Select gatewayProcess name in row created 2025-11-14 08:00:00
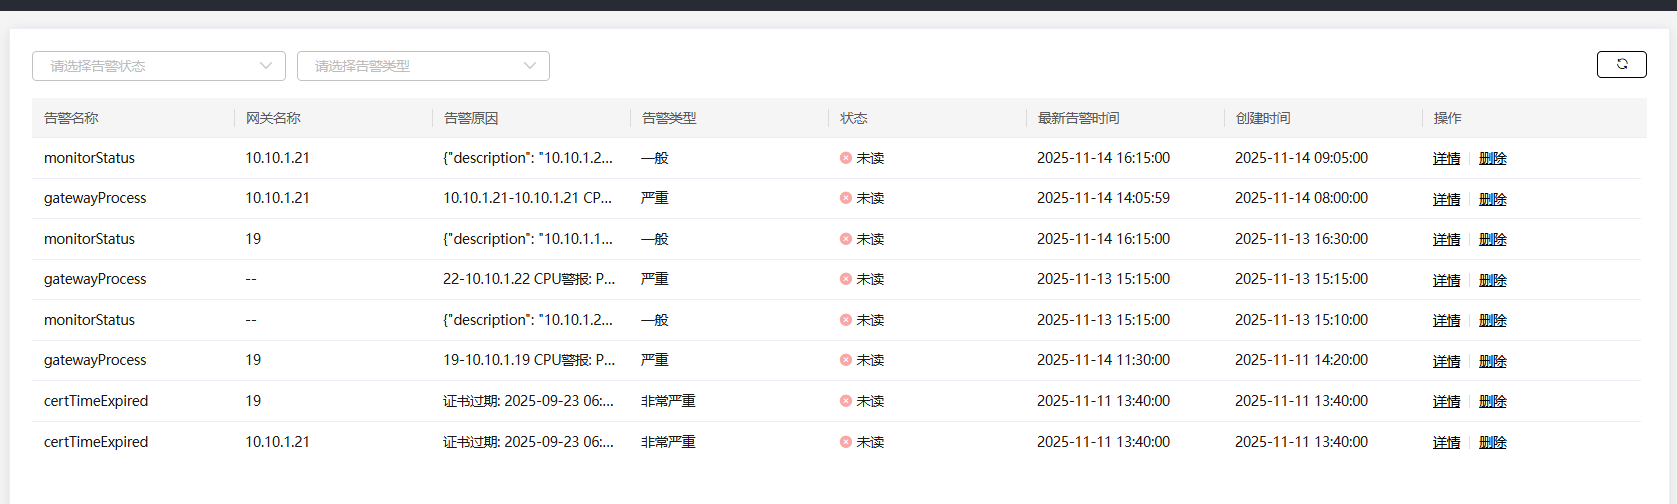 pyautogui.click(x=95, y=198)
